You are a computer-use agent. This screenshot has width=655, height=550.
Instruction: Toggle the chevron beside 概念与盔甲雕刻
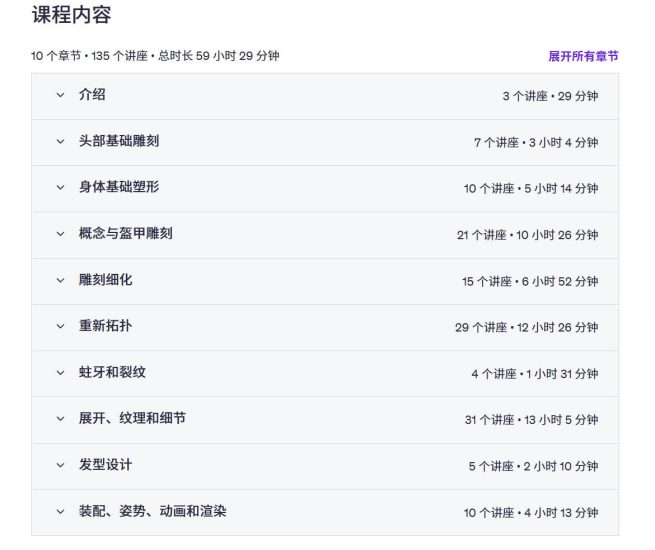coord(60,234)
